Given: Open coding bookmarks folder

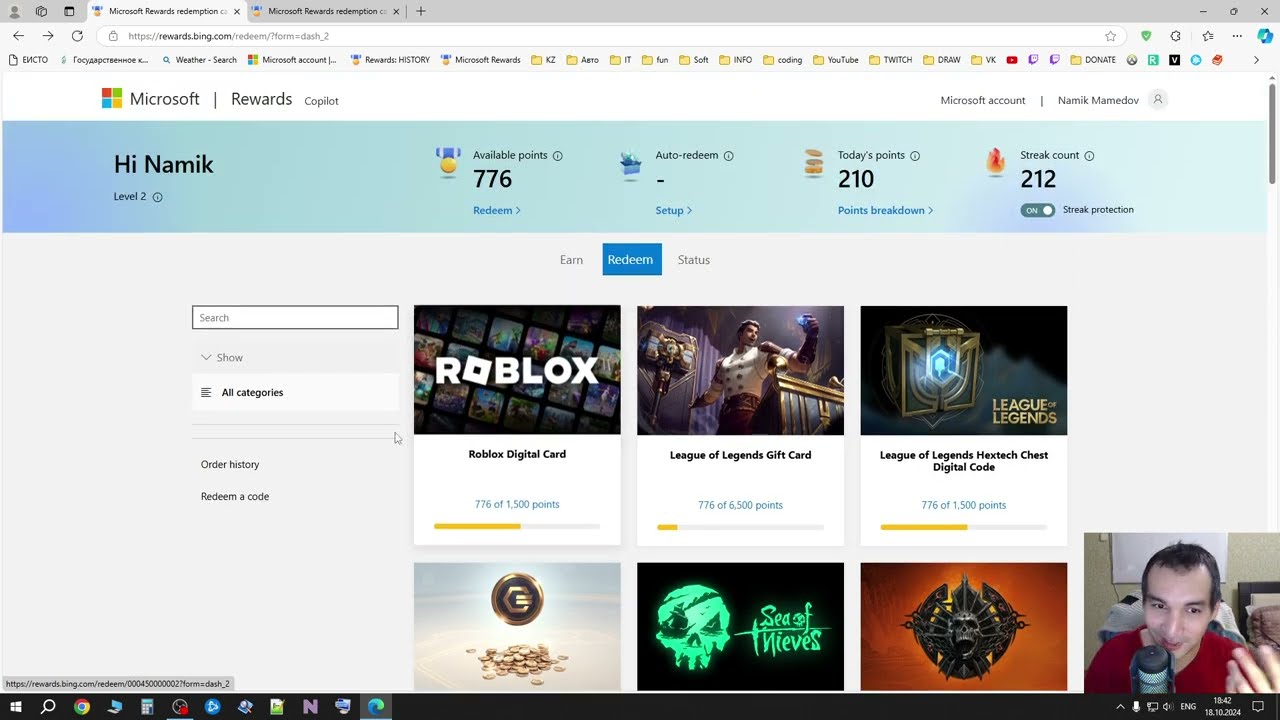Looking at the screenshot, I should coord(782,60).
